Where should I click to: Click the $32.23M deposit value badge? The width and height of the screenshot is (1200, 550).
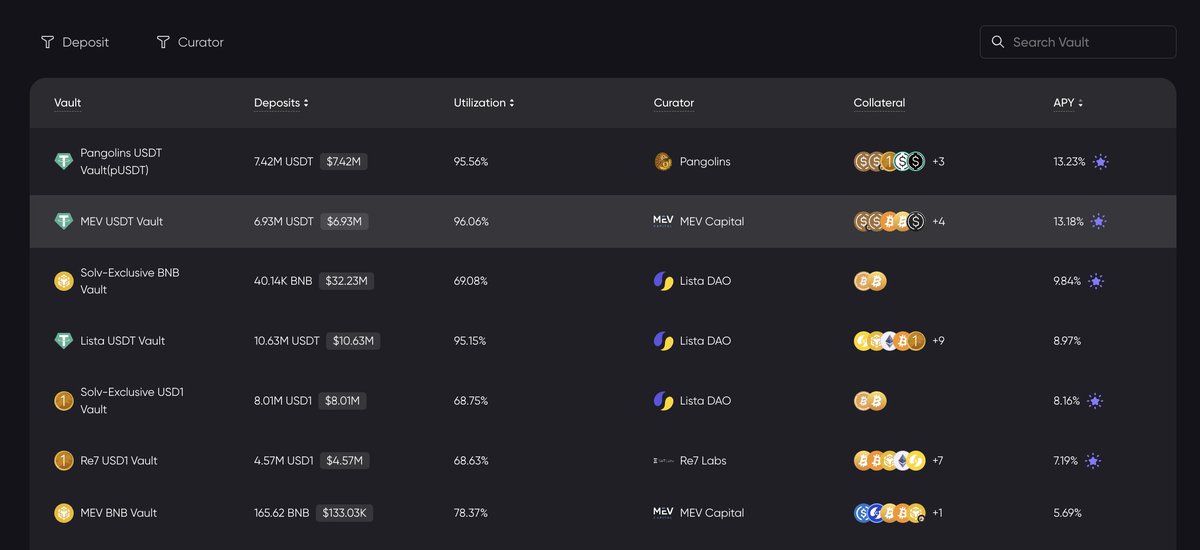point(347,281)
